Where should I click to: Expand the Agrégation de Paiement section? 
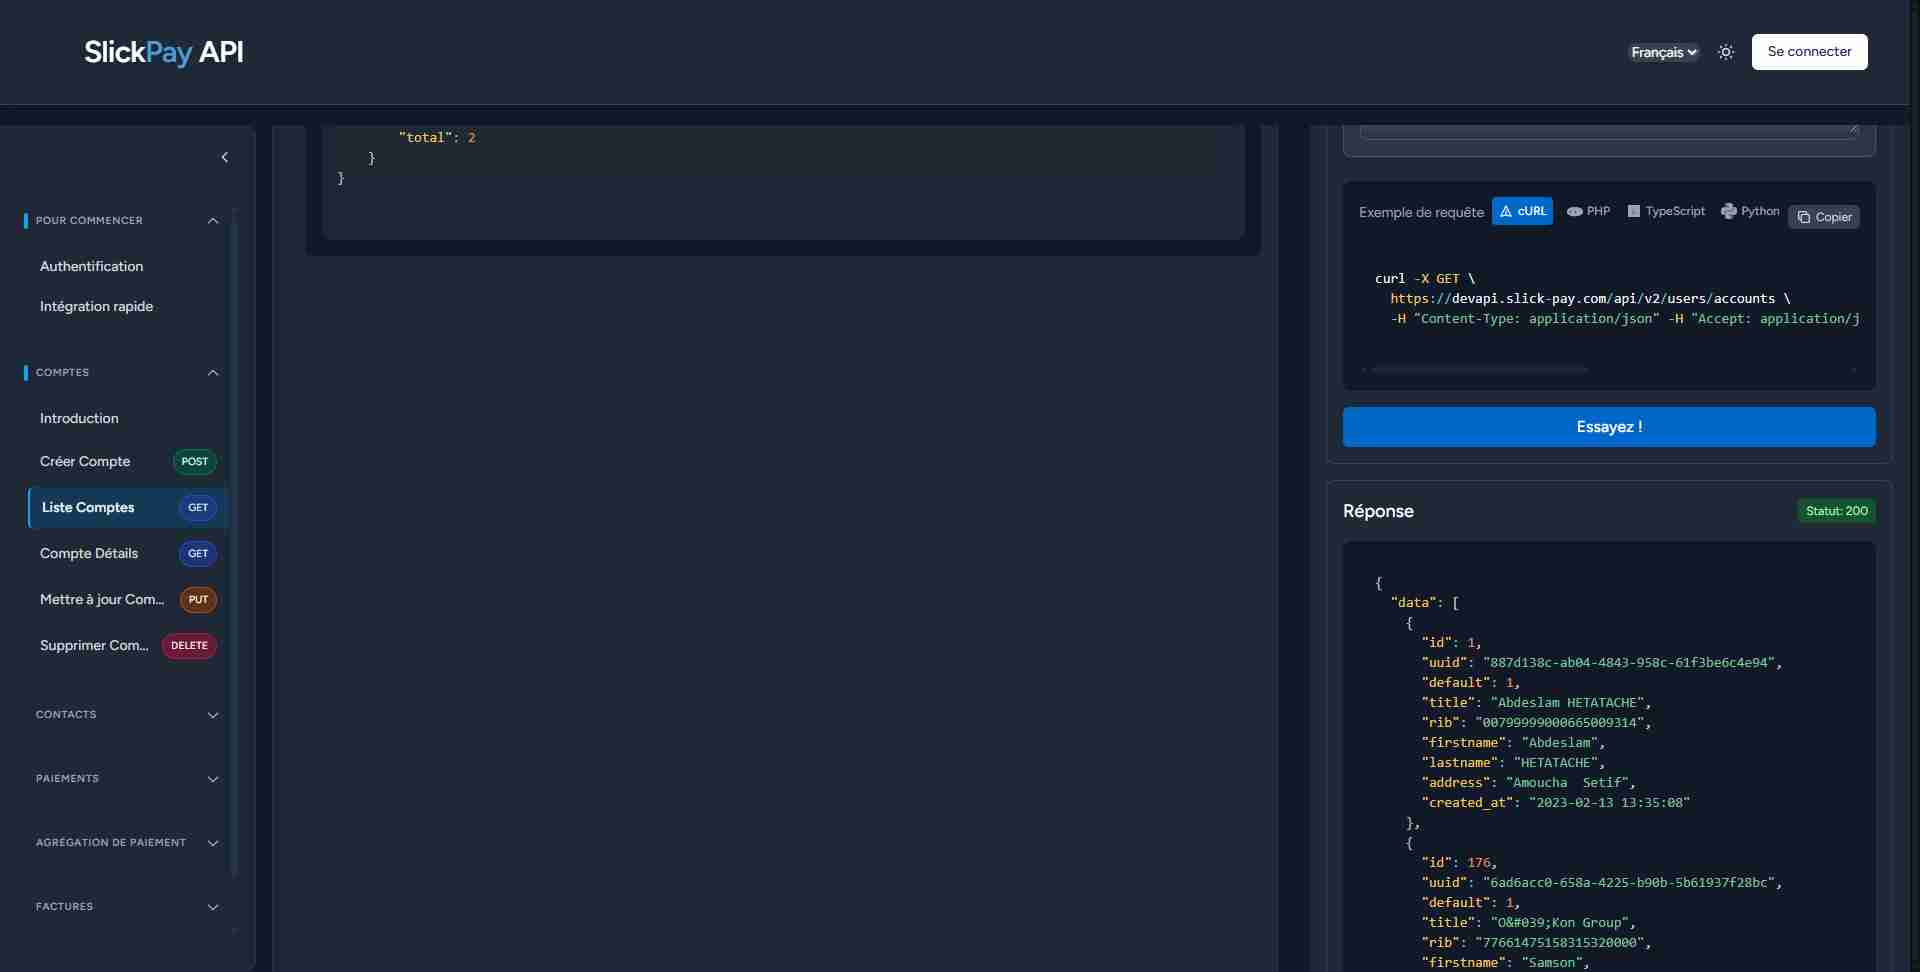pyautogui.click(x=212, y=842)
